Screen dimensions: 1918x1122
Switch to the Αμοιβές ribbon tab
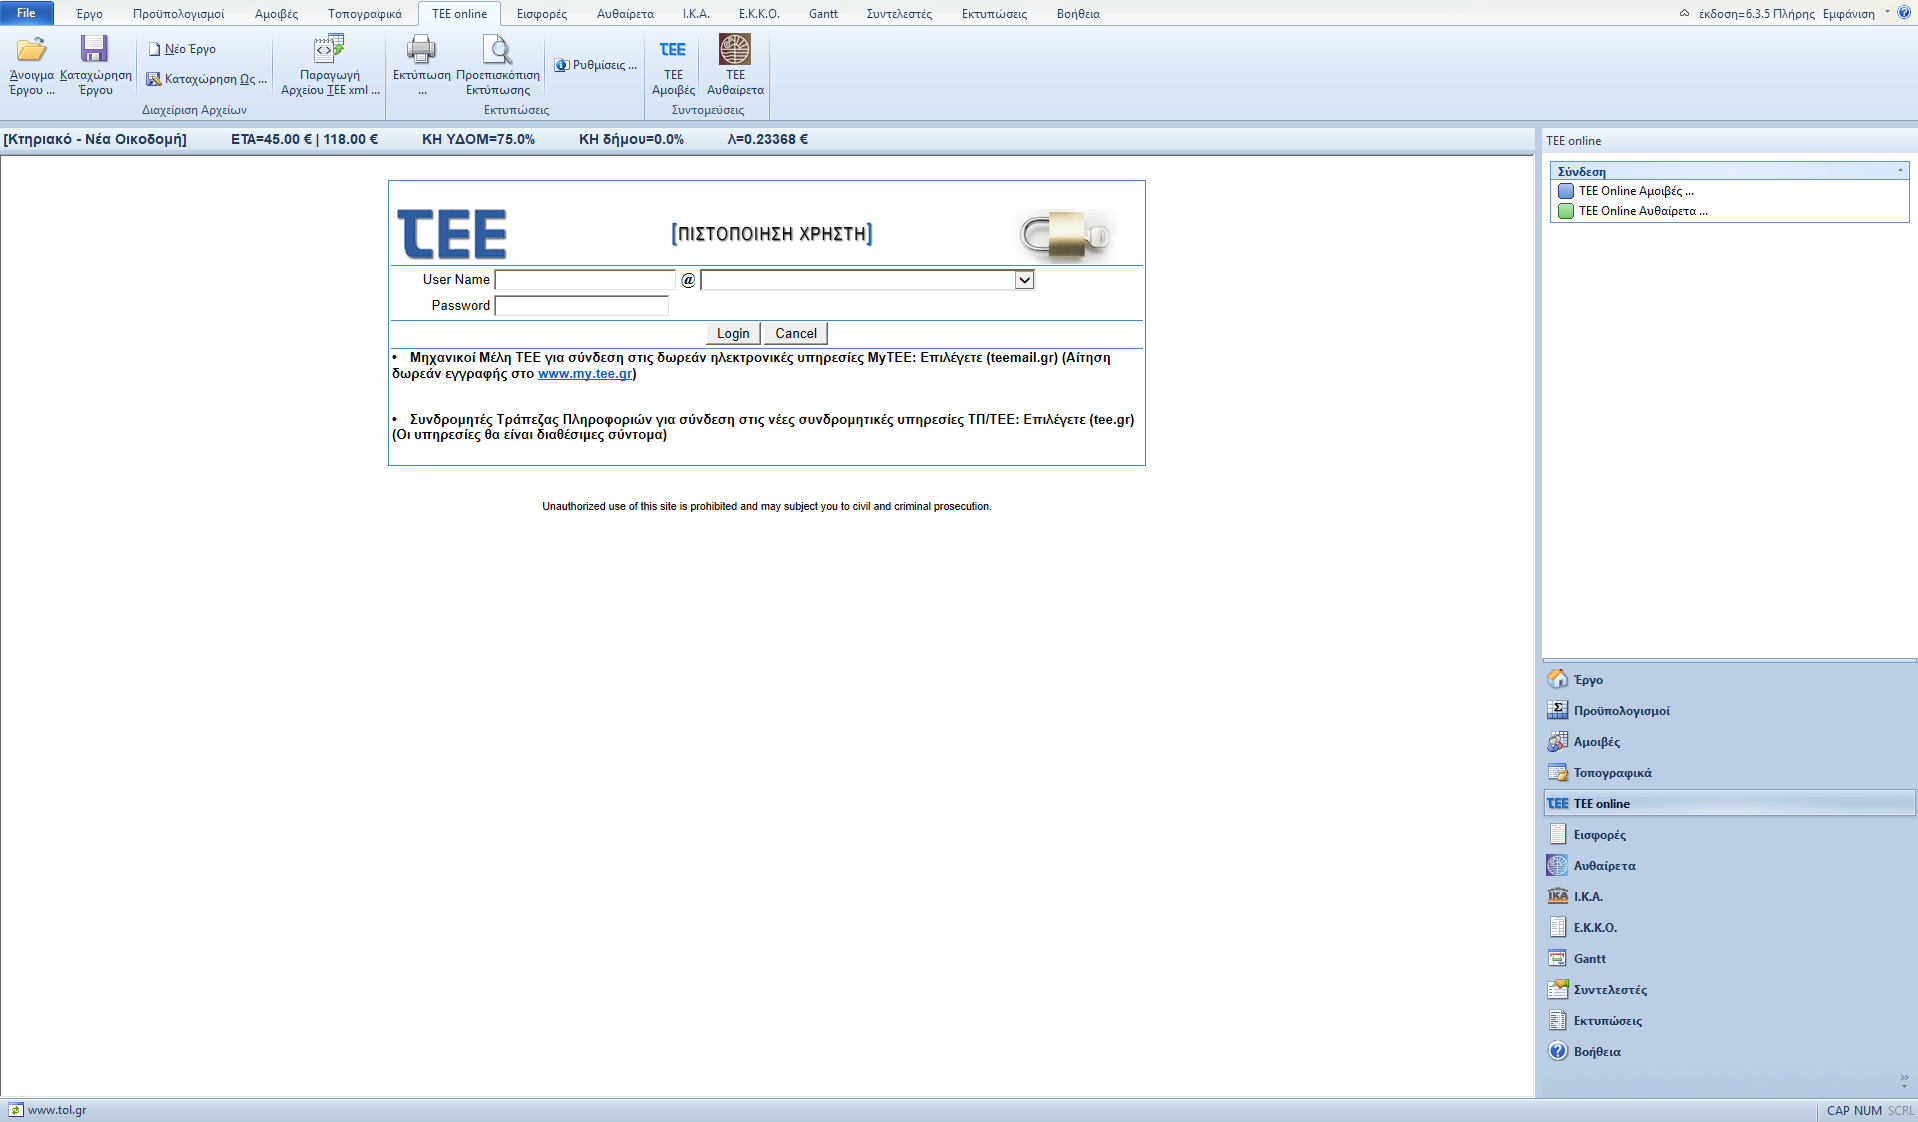tap(276, 14)
